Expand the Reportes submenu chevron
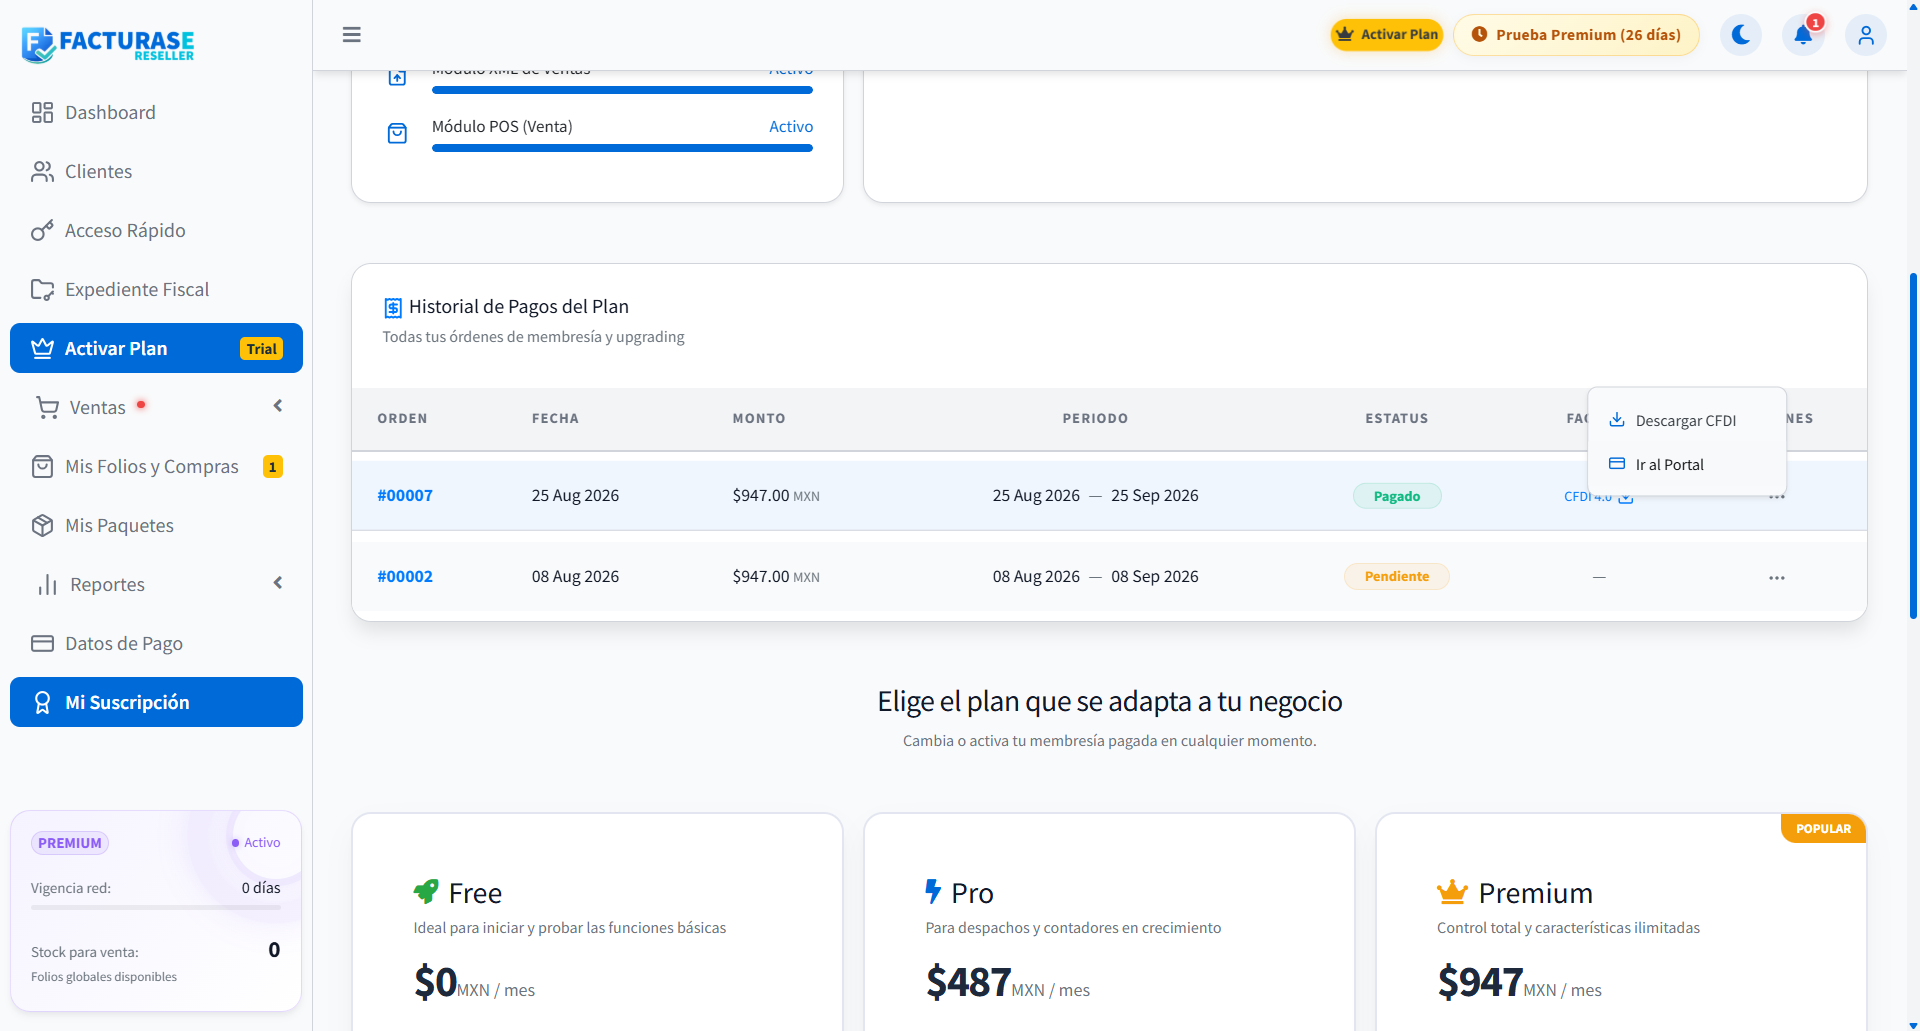This screenshot has width=1920, height=1031. pyautogui.click(x=278, y=583)
